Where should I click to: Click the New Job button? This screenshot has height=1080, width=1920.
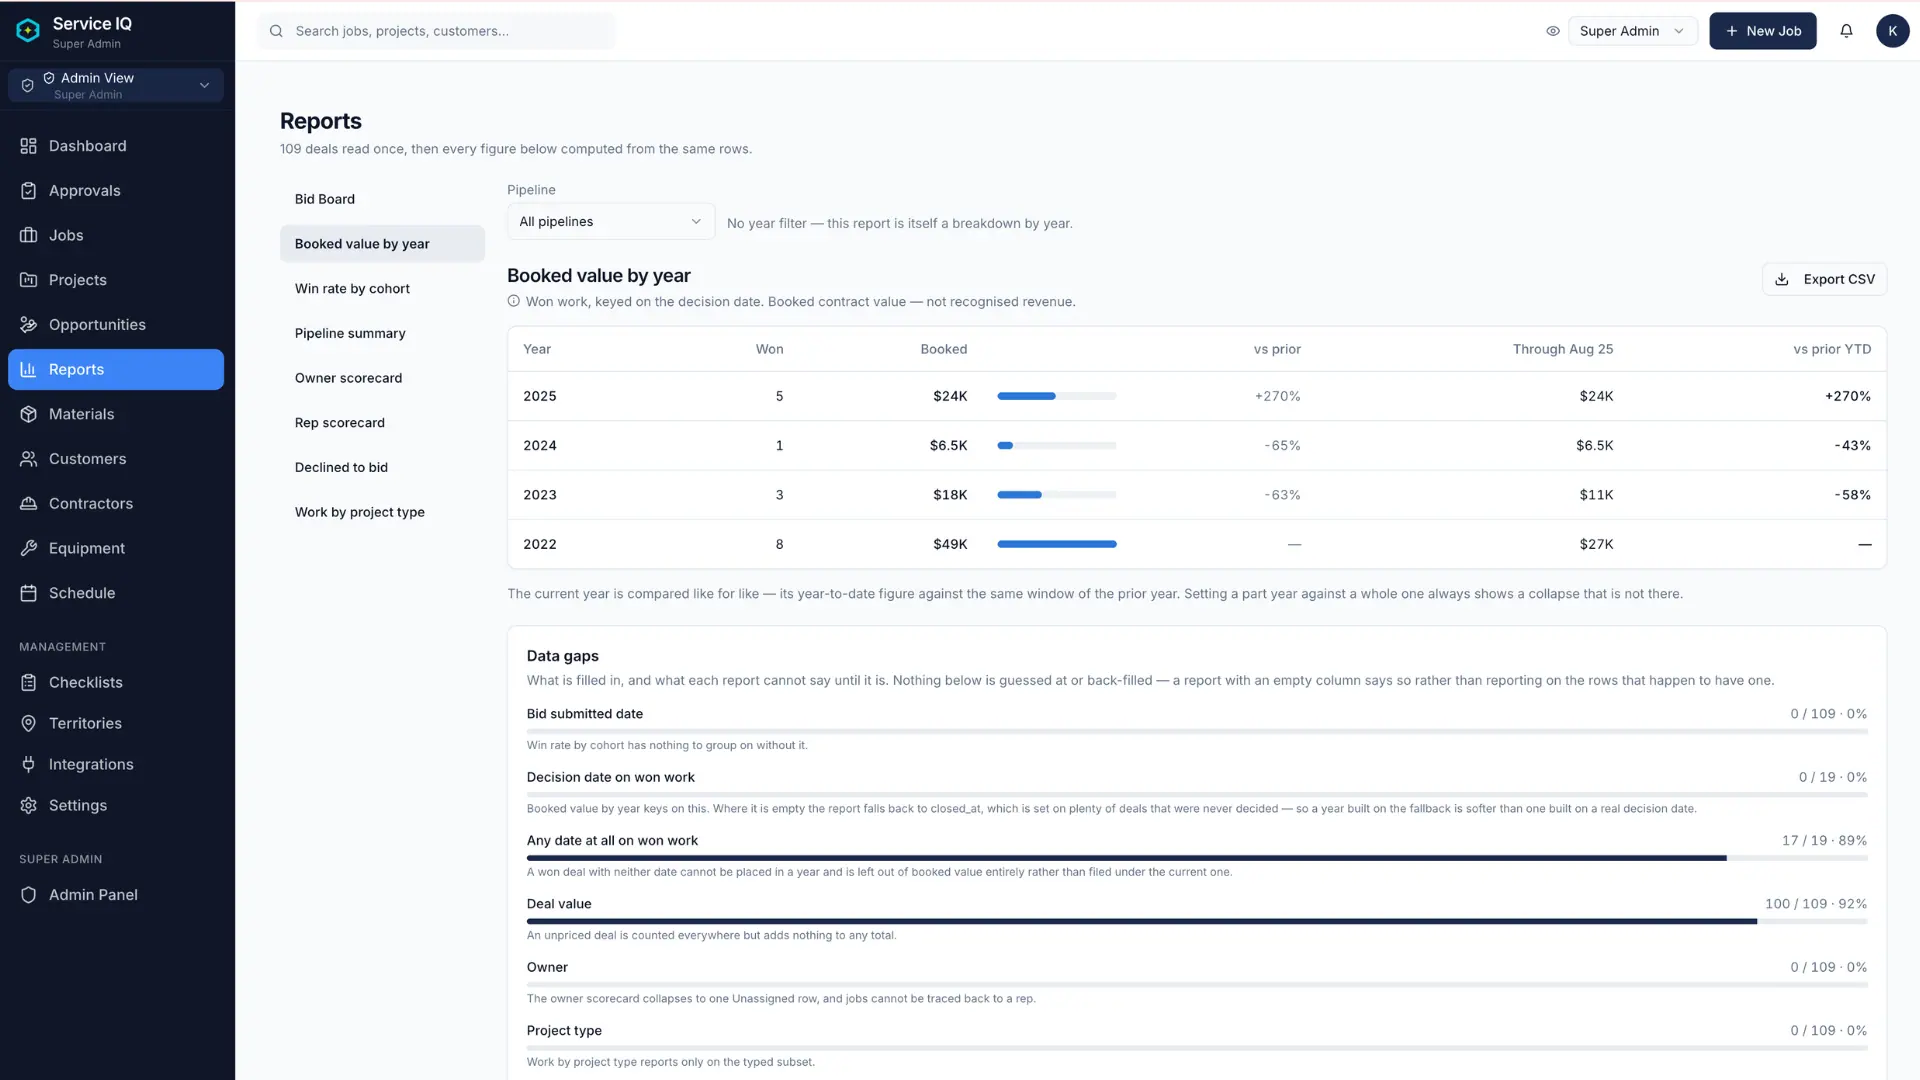[1762, 31]
